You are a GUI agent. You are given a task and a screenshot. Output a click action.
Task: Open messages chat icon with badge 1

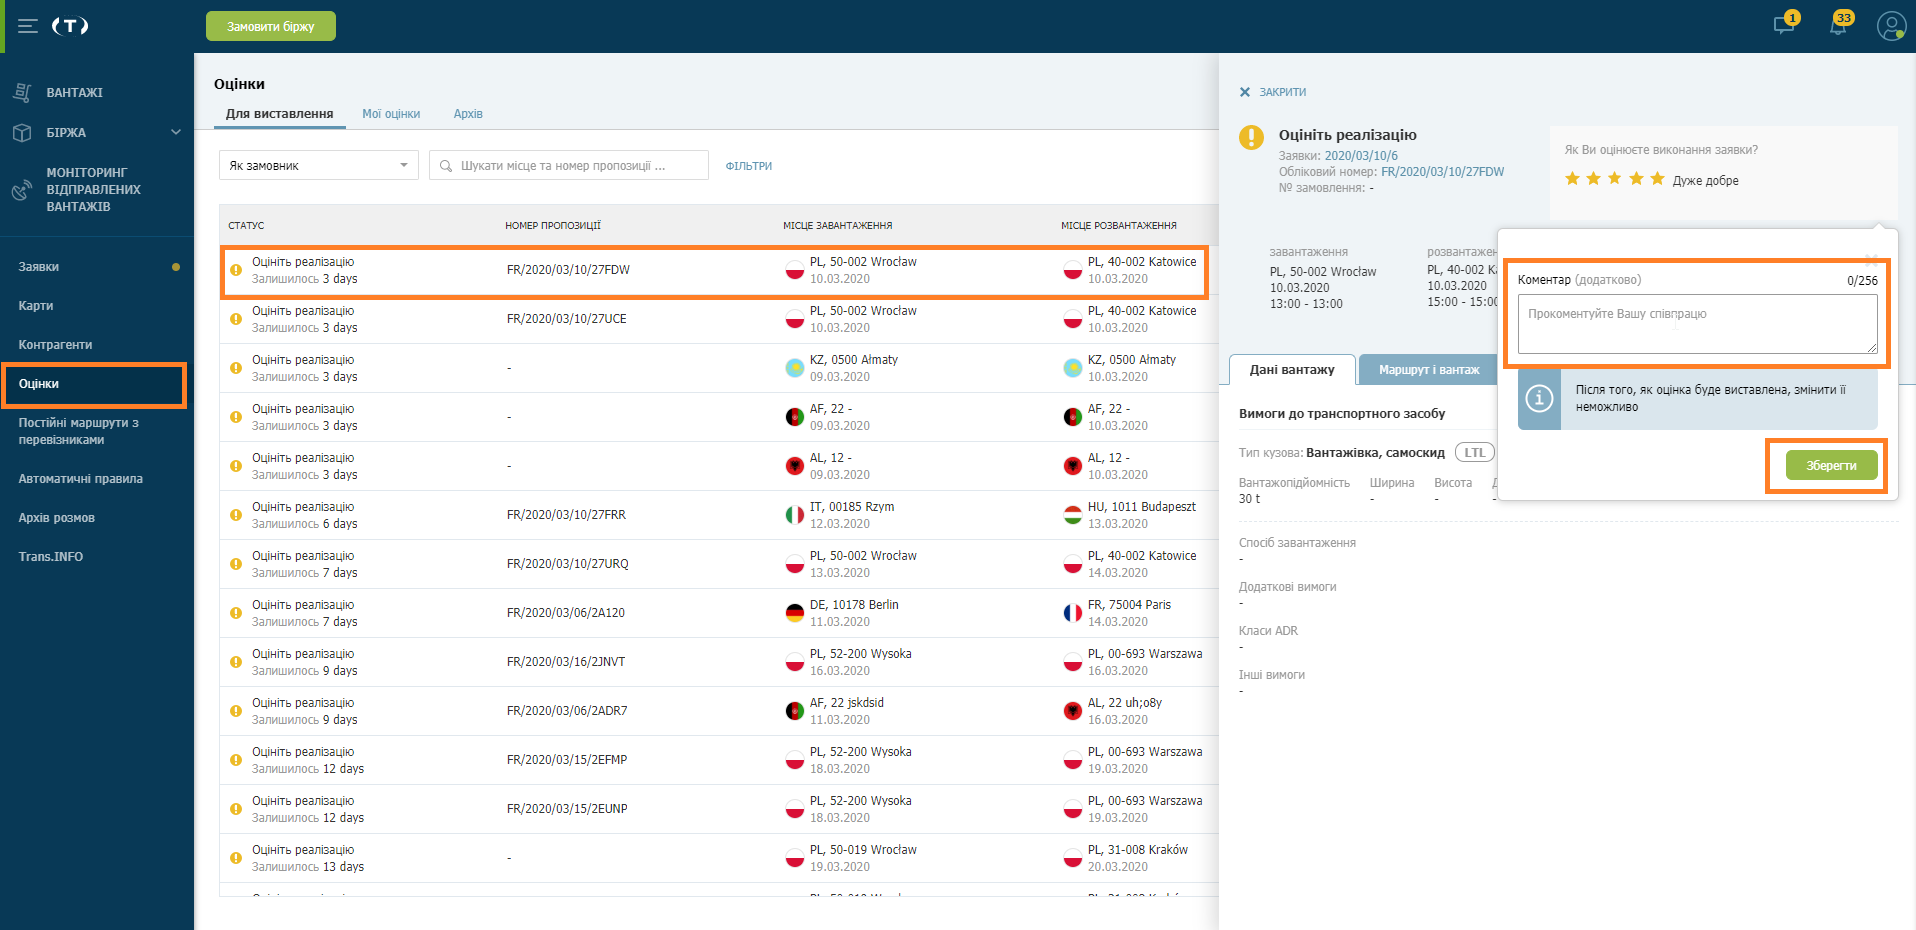tap(1784, 25)
